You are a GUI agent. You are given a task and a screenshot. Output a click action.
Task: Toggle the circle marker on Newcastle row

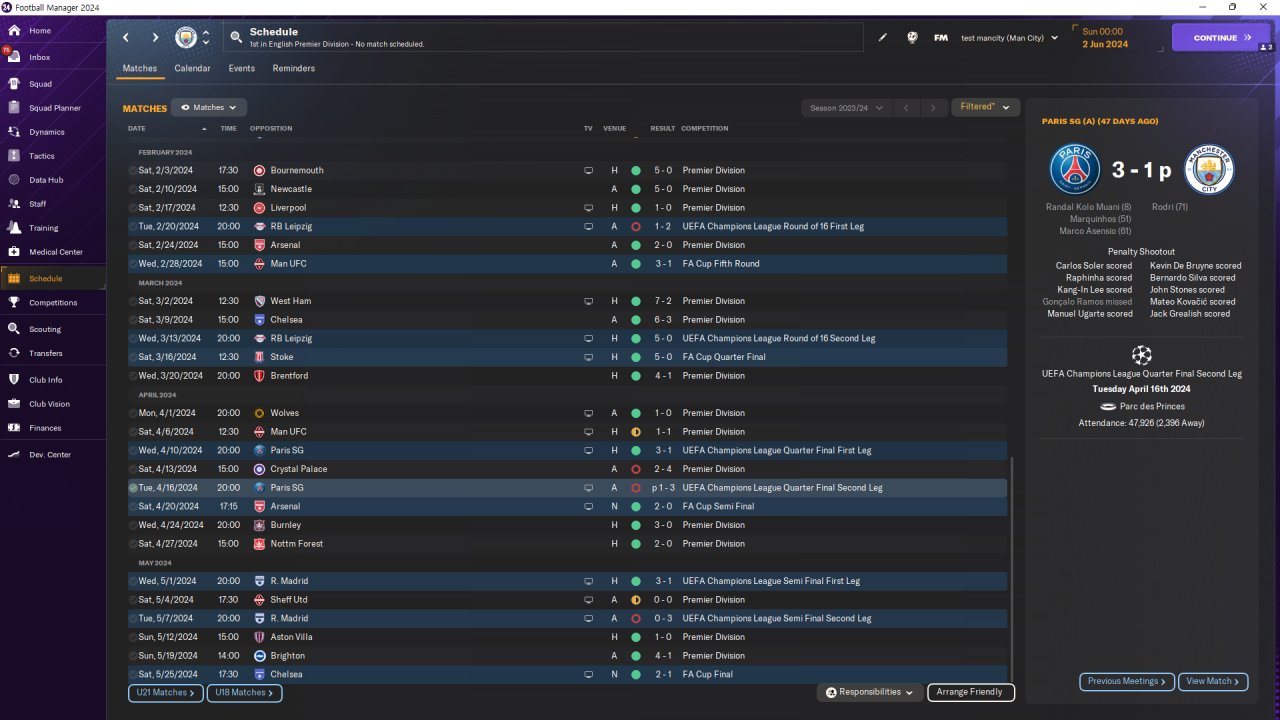pos(133,189)
